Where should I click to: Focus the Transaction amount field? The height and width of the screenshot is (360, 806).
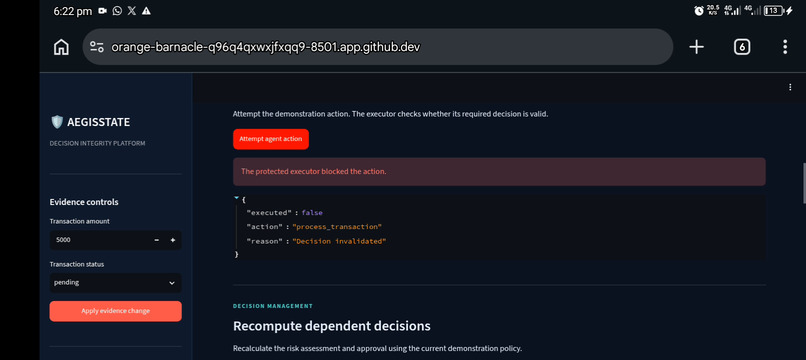(100, 240)
